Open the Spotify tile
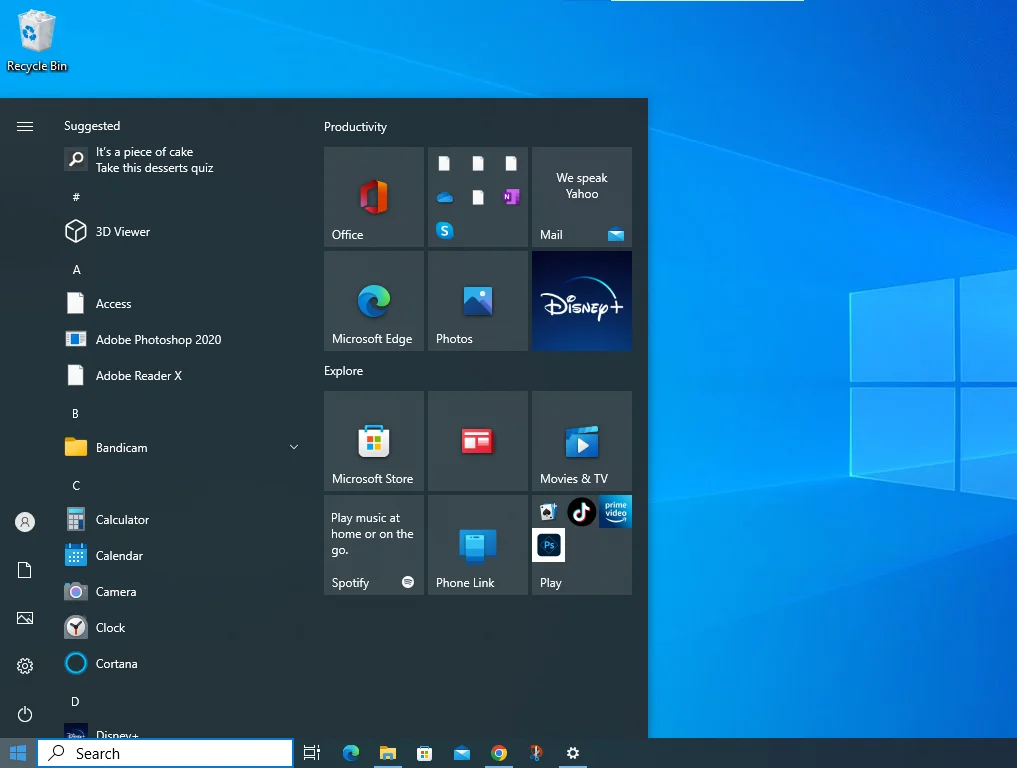This screenshot has height=768, width=1017. pyautogui.click(x=374, y=545)
